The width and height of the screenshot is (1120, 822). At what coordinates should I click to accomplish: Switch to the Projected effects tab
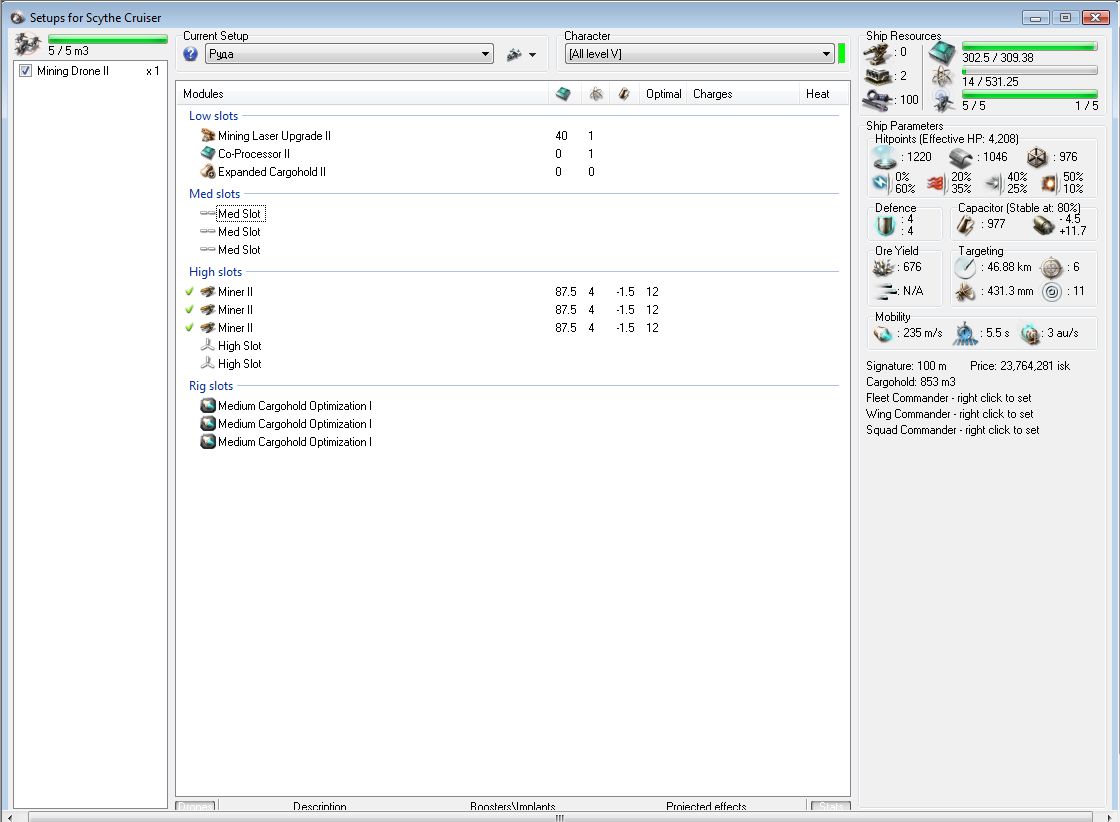click(706, 806)
